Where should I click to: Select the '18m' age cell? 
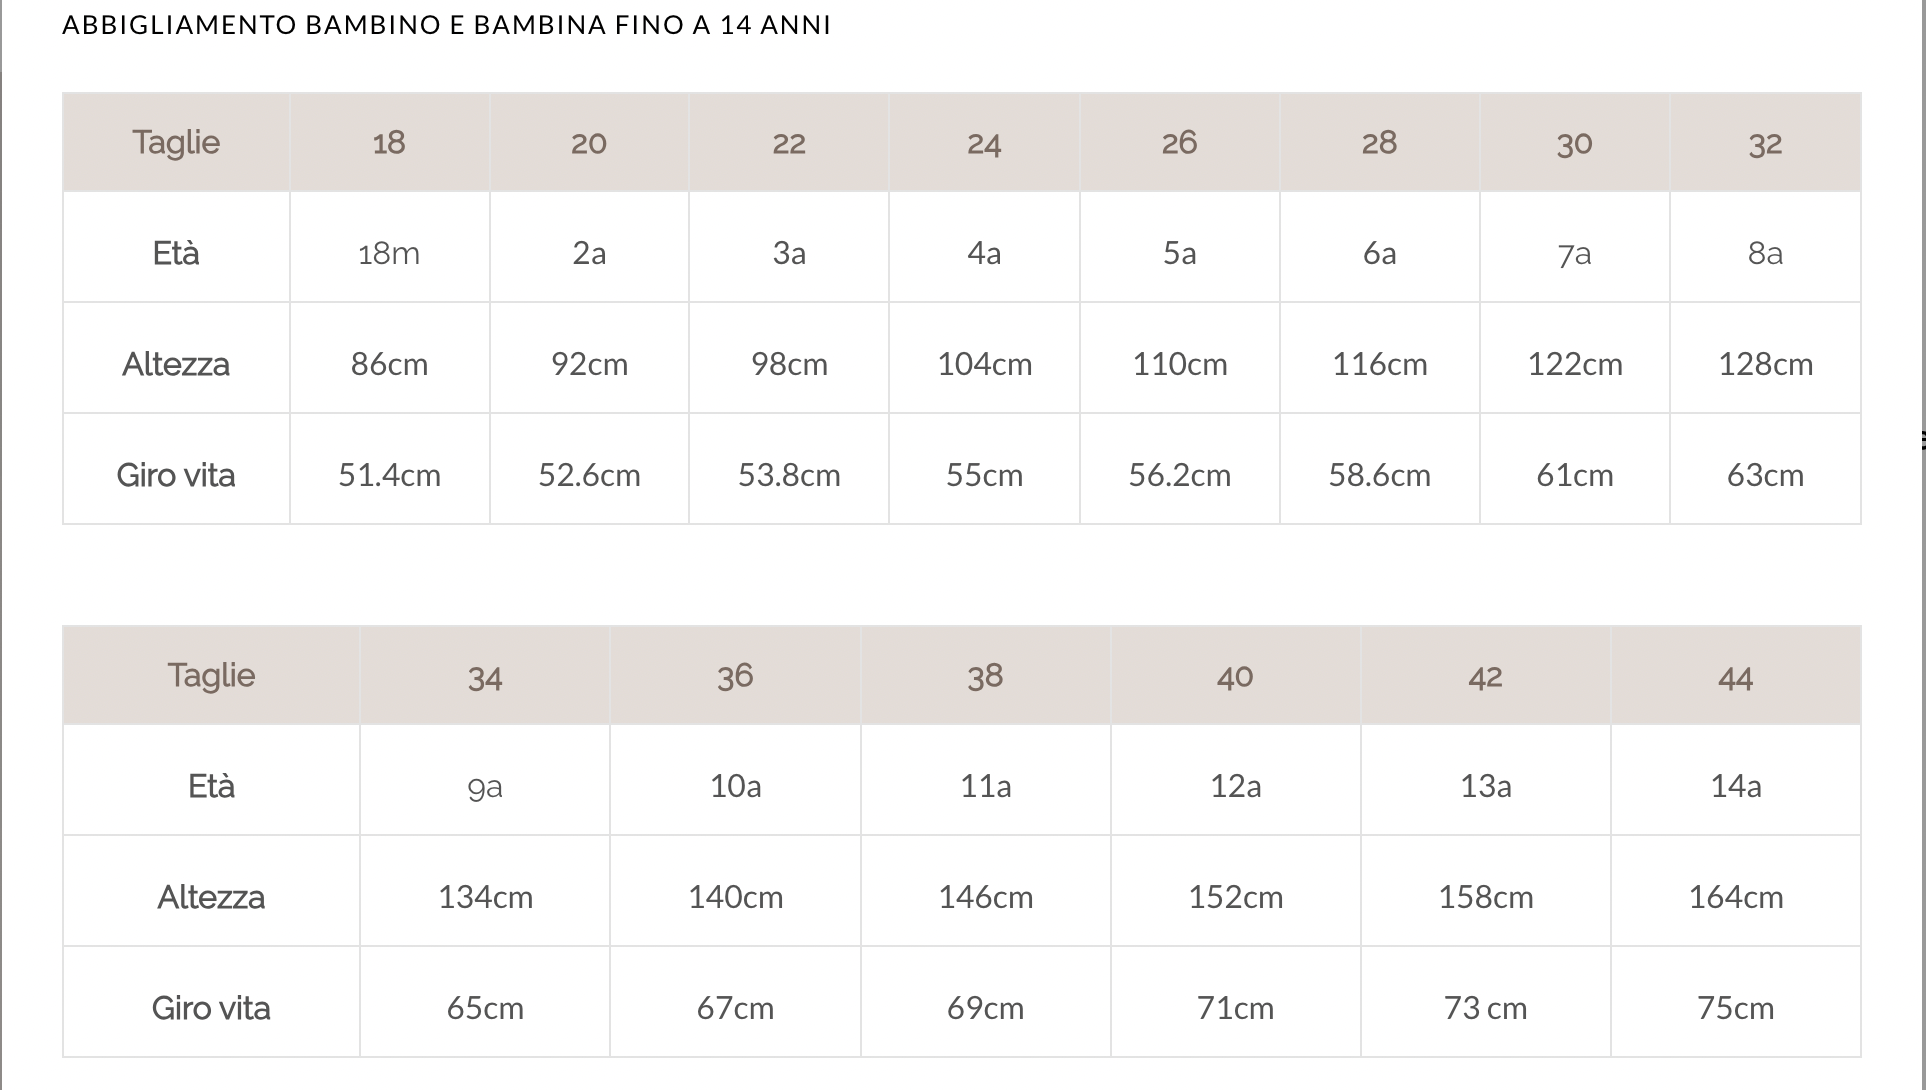[389, 254]
